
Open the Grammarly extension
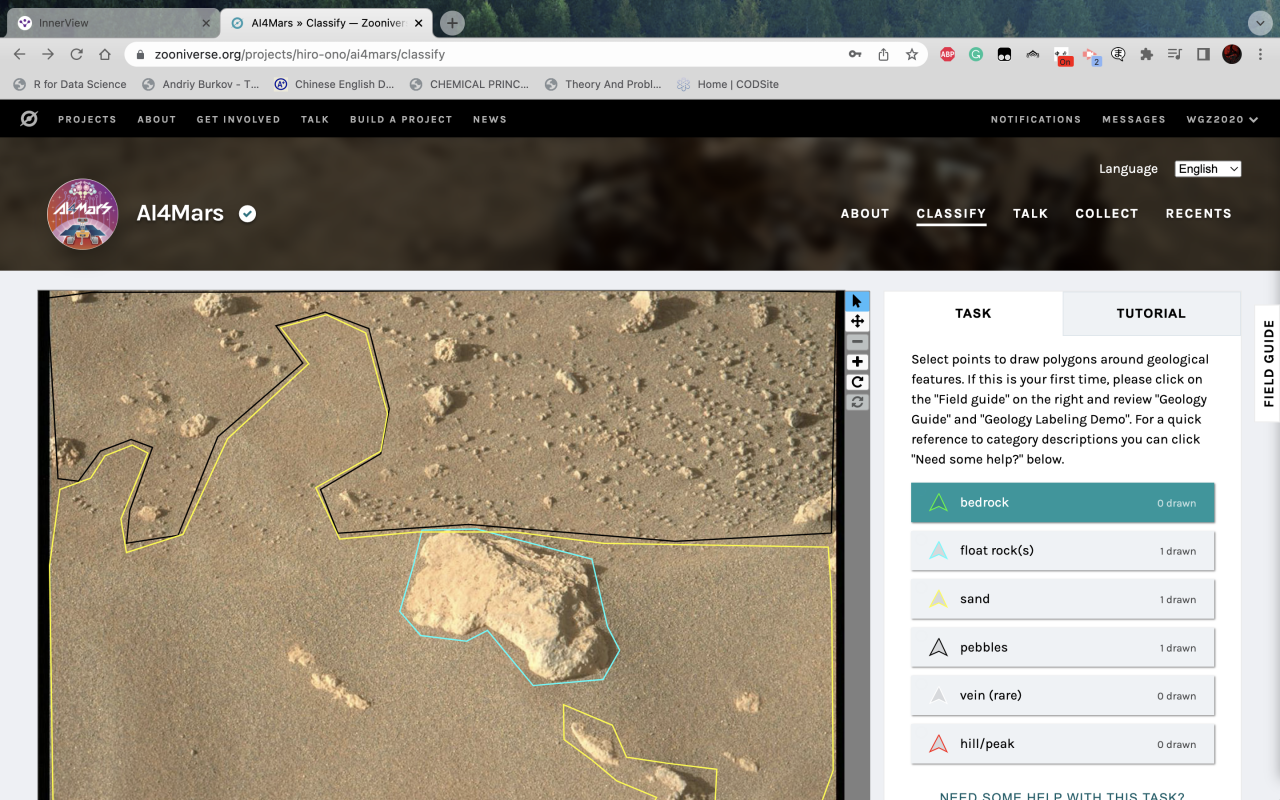pyautogui.click(x=975, y=54)
